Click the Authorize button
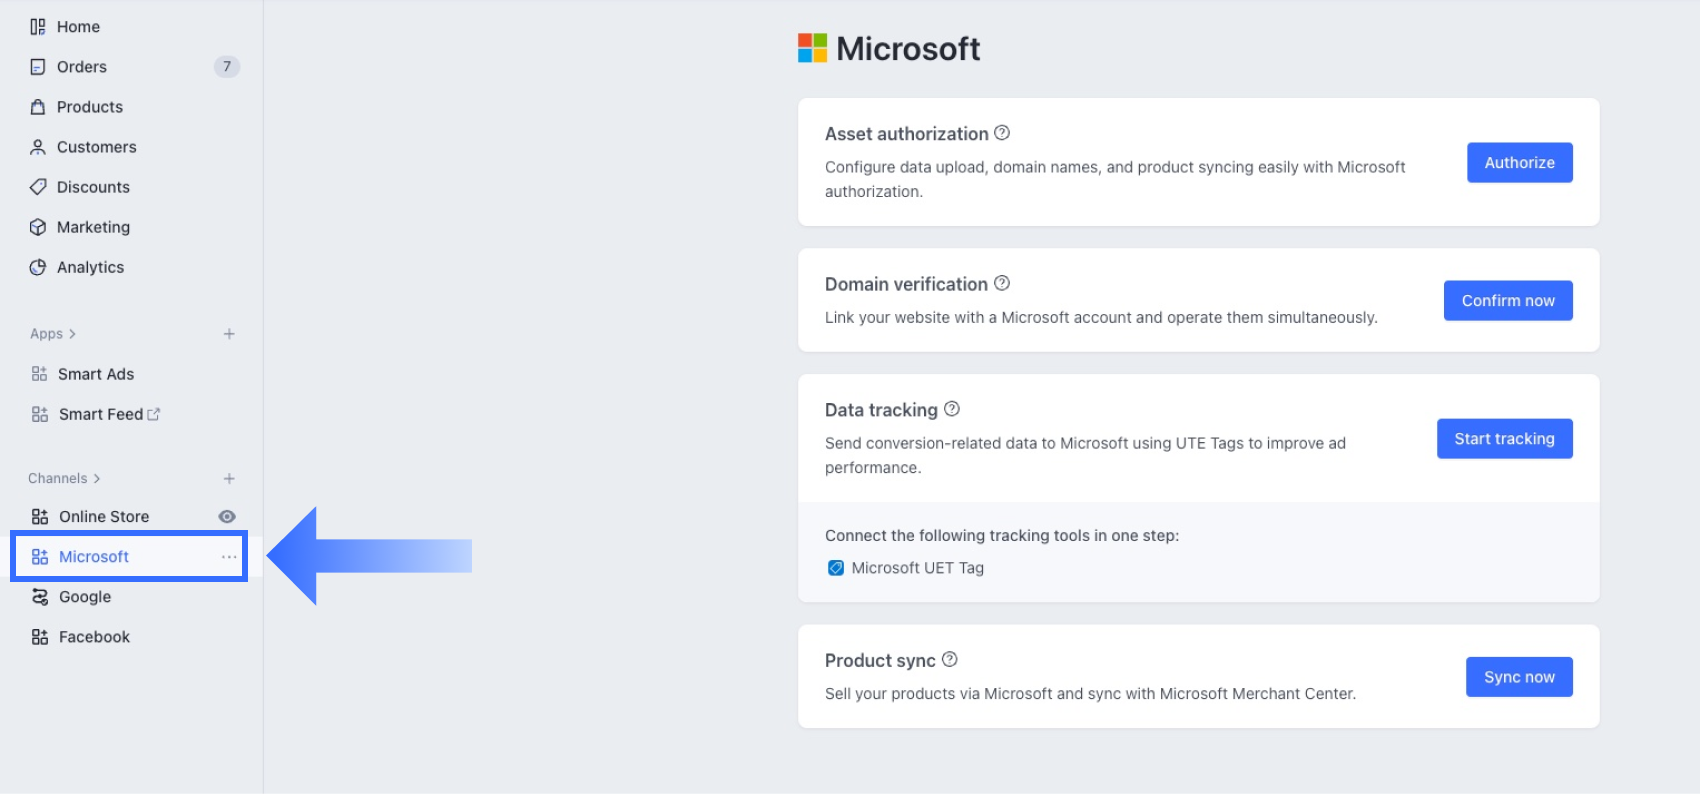Image resolution: width=1700 pixels, height=794 pixels. pyautogui.click(x=1519, y=163)
